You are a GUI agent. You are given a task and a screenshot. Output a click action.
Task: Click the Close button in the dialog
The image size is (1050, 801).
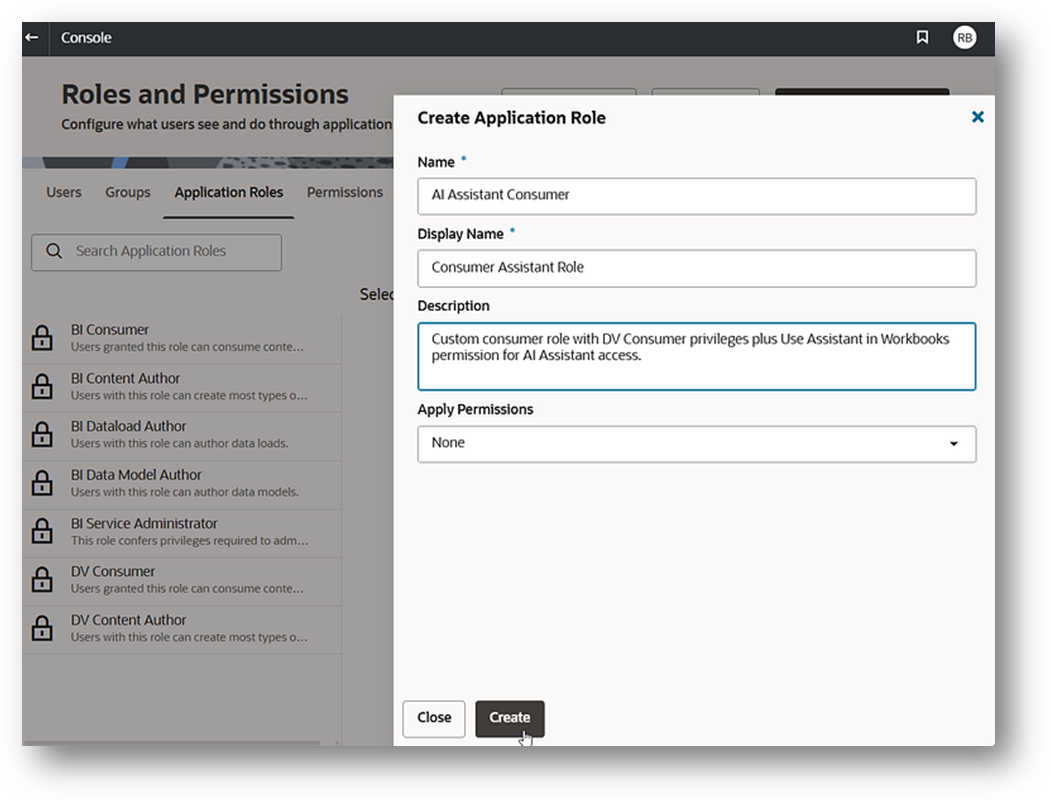(x=433, y=718)
